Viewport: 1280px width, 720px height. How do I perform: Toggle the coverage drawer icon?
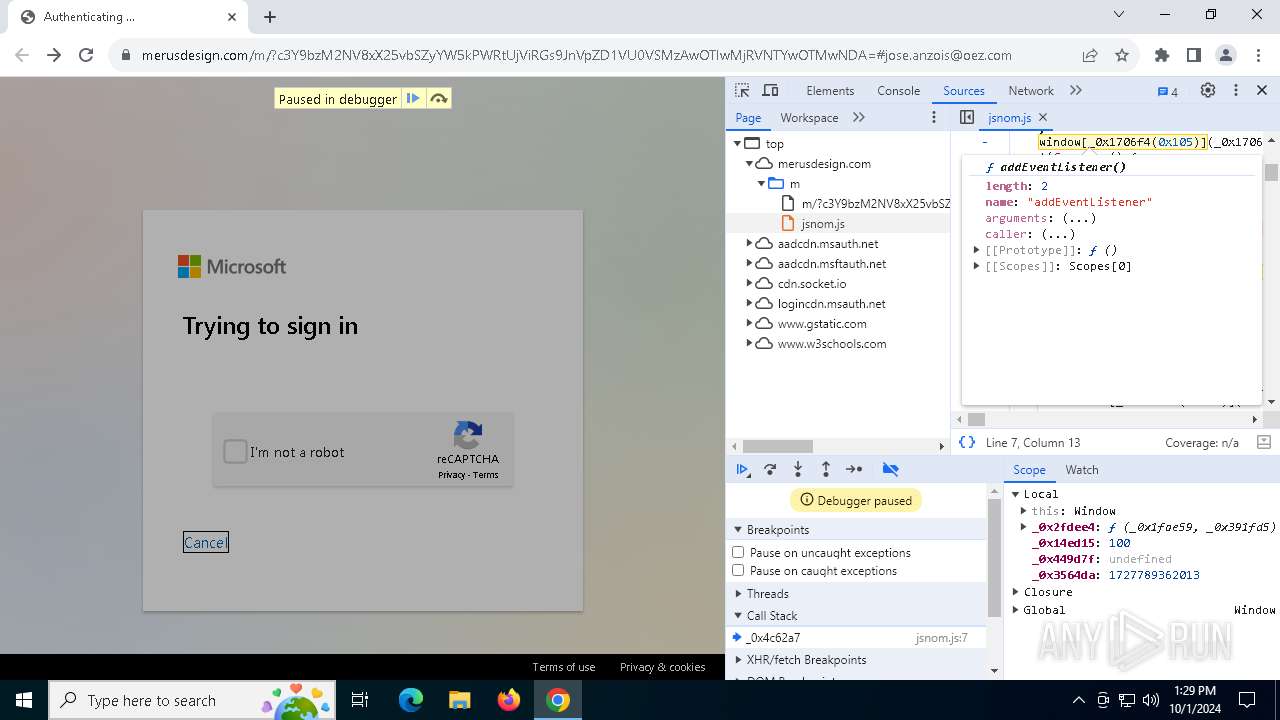coord(1263,442)
